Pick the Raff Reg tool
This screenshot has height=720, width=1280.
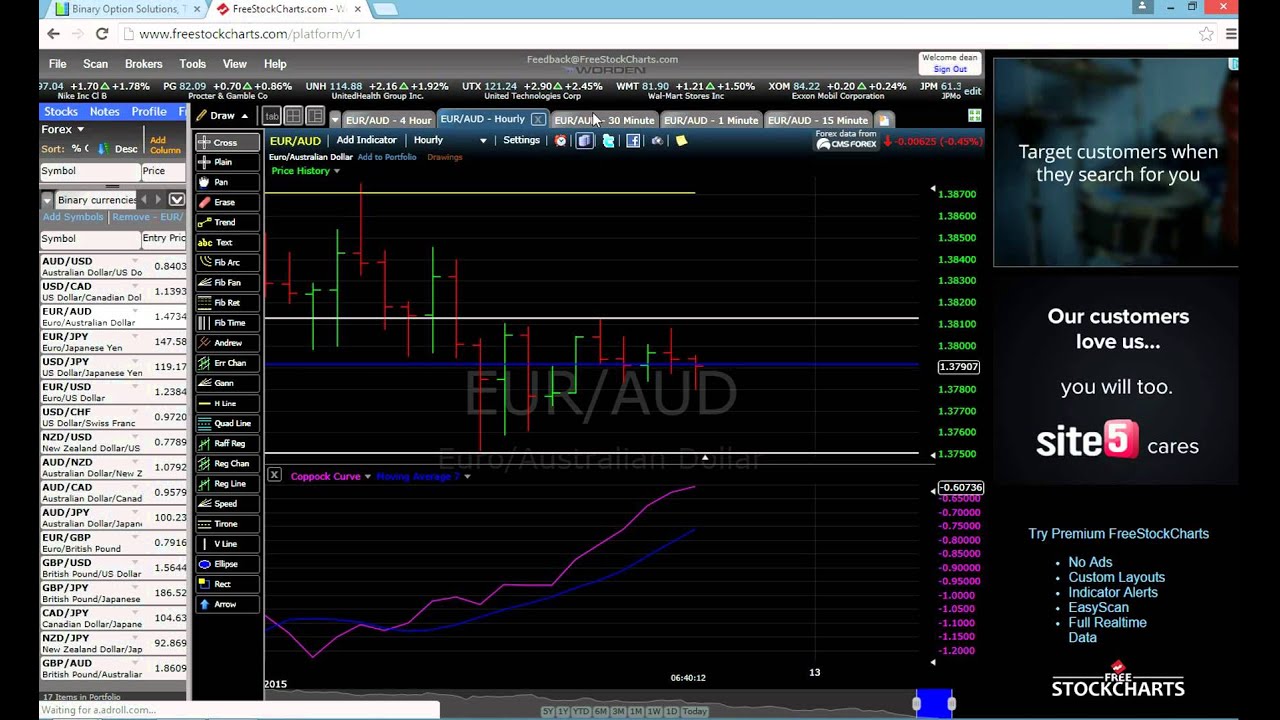pos(227,443)
